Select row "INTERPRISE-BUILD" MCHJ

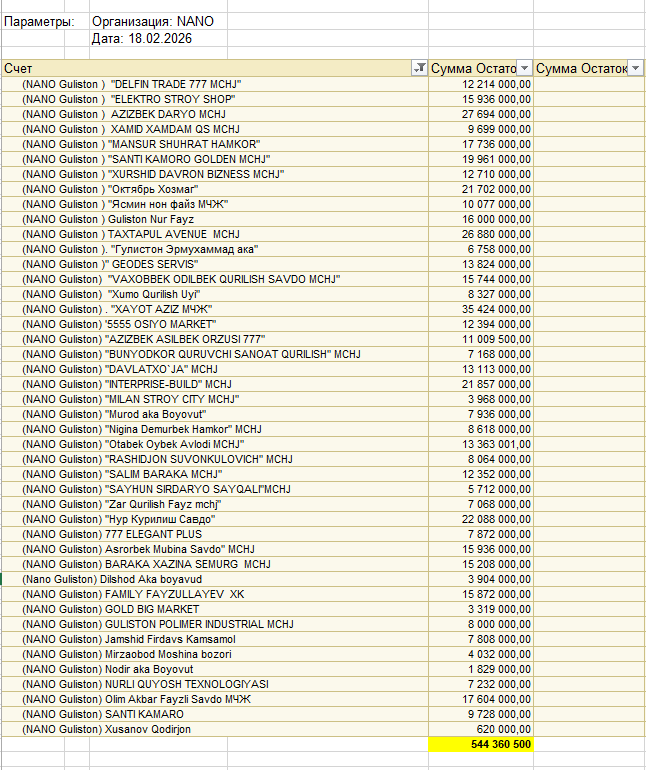coord(215,384)
